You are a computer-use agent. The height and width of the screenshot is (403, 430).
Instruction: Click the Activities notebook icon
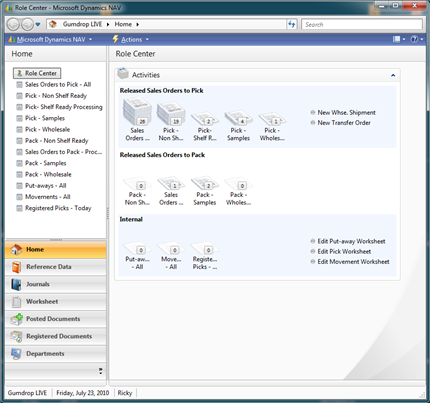(x=123, y=74)
